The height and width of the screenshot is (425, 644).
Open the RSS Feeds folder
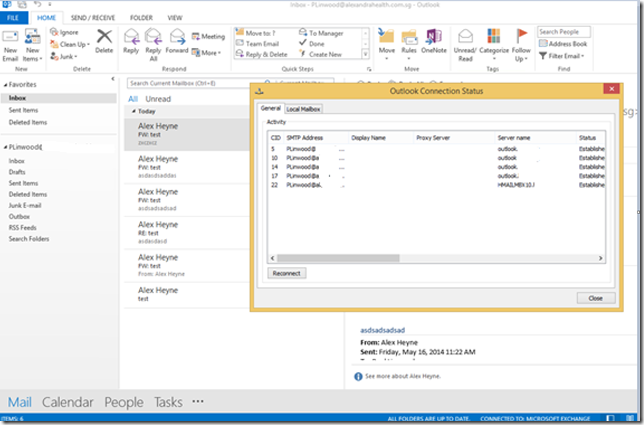click(x=23, y=227)
